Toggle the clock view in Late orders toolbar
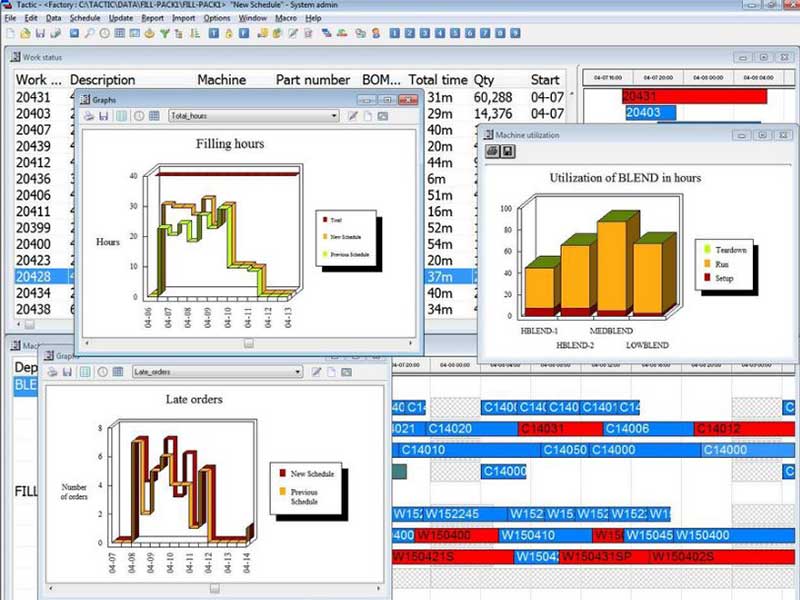 pyautogui.click(x=103, y=372)
